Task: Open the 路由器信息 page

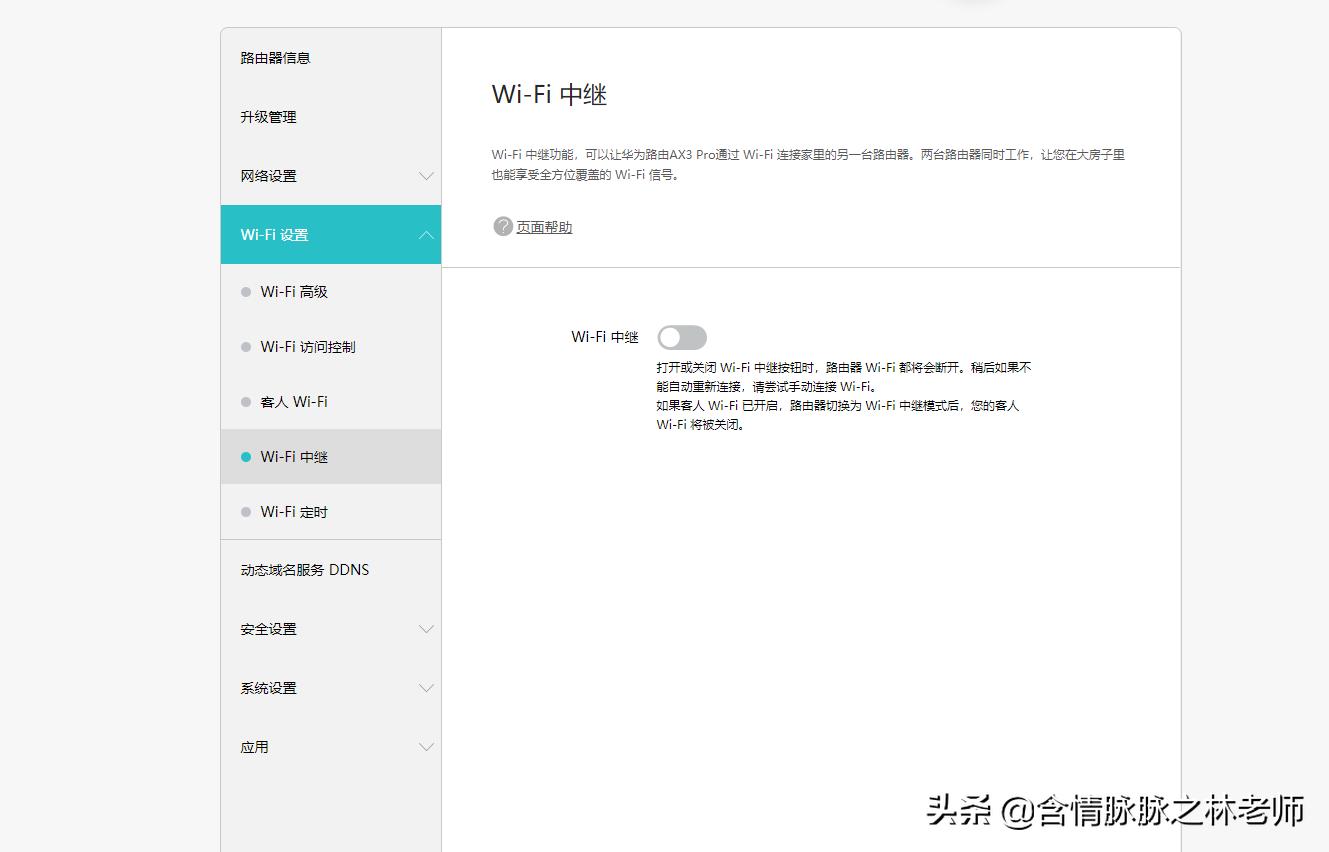Action: [275, 58]
